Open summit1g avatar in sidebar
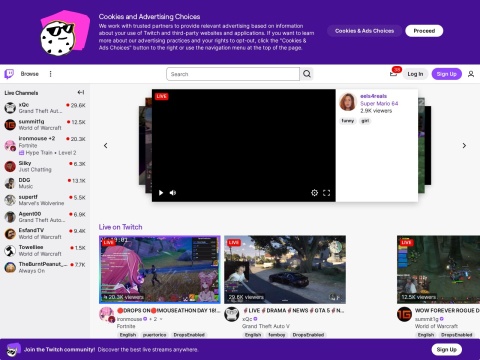This screenshot has height=360, width=480. click(10, 125)
